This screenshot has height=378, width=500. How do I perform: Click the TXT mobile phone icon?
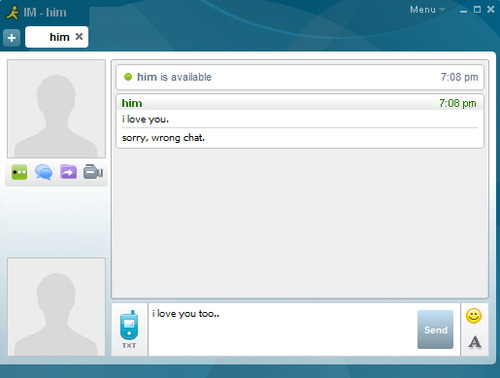point(129,329)
